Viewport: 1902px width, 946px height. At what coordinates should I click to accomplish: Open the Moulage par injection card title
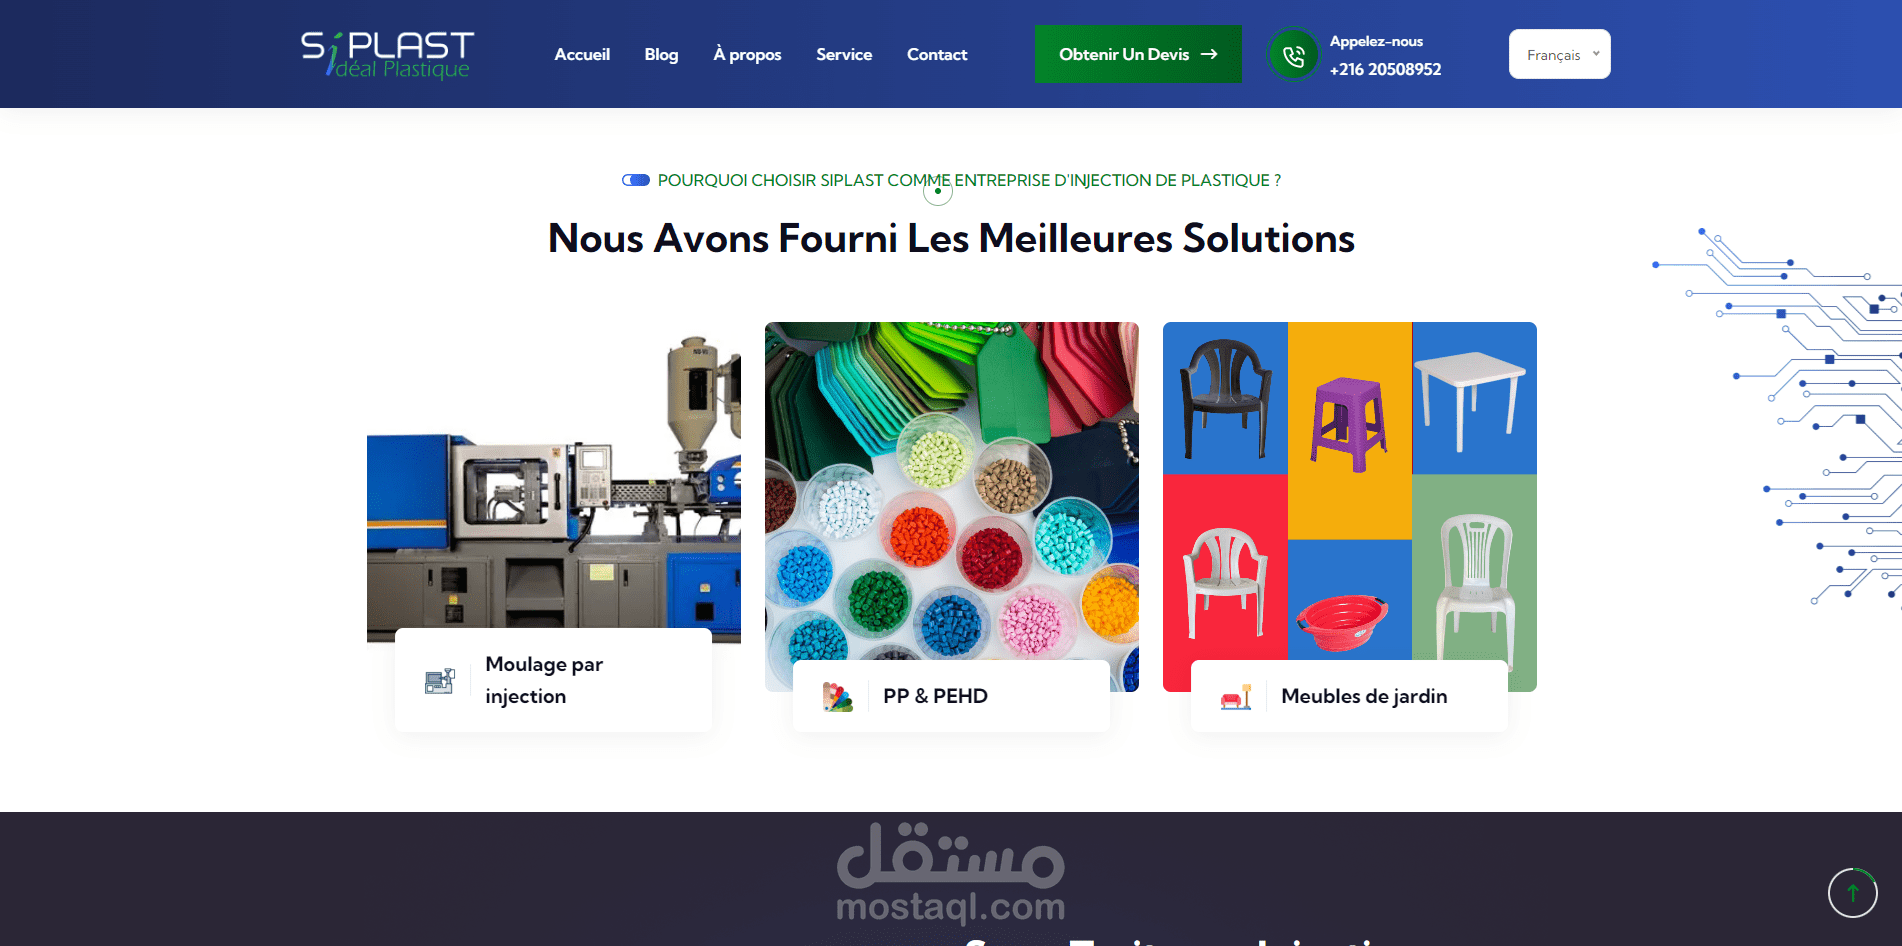544,680
